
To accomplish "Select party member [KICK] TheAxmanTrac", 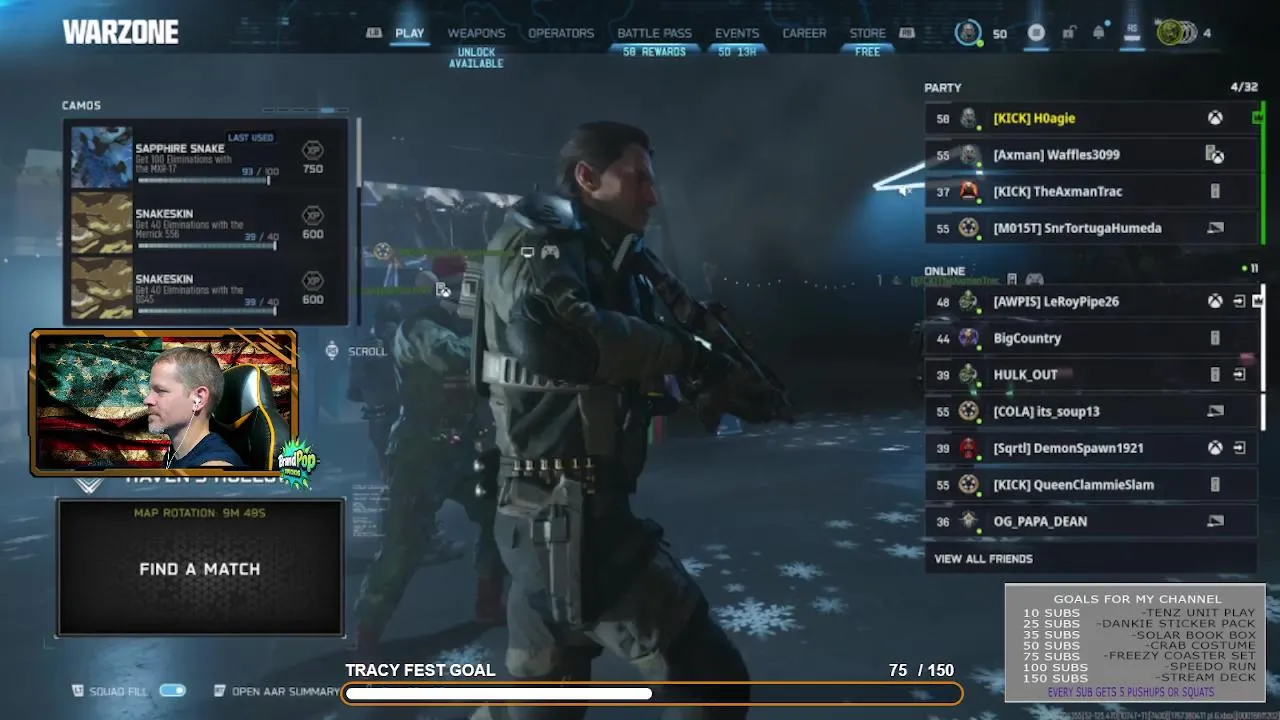I will pyautogui.click(x=1090, y=191).
